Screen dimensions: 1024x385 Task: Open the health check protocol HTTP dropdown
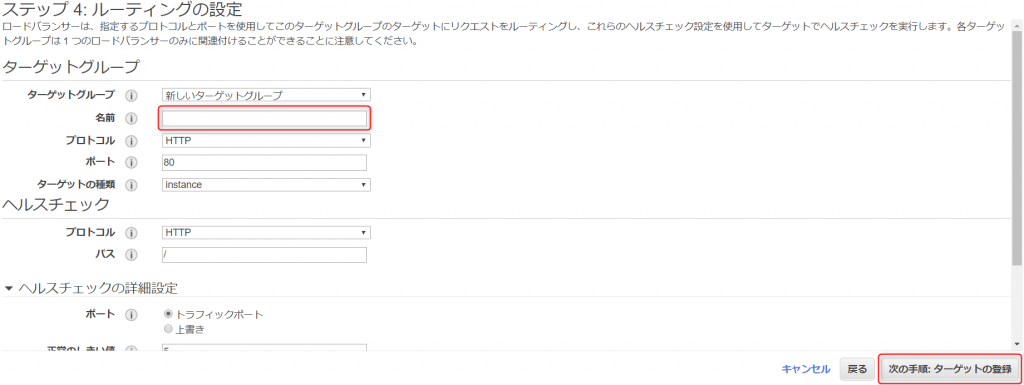pos(266,232)
